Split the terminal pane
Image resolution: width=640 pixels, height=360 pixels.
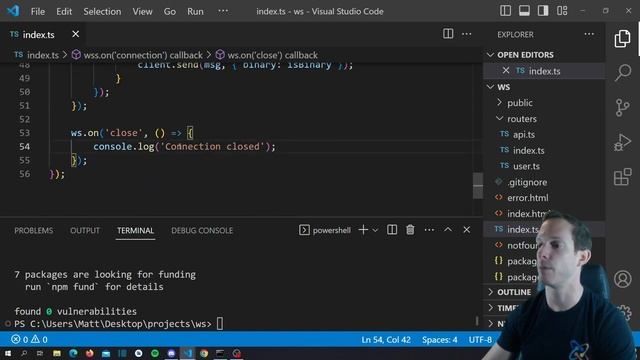pos(392,230)
